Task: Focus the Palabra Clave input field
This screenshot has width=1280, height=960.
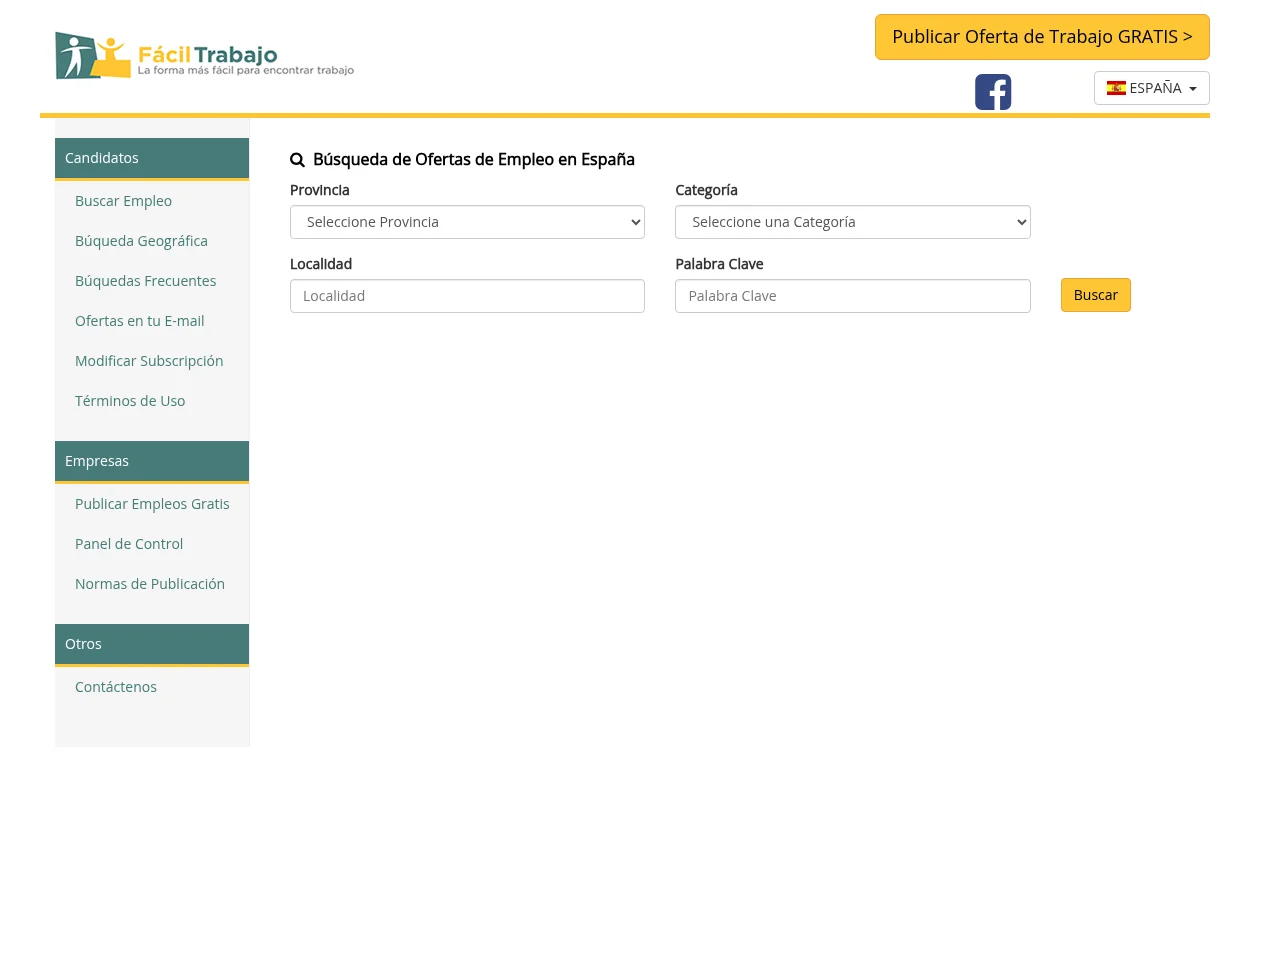Action: (853, 296)
